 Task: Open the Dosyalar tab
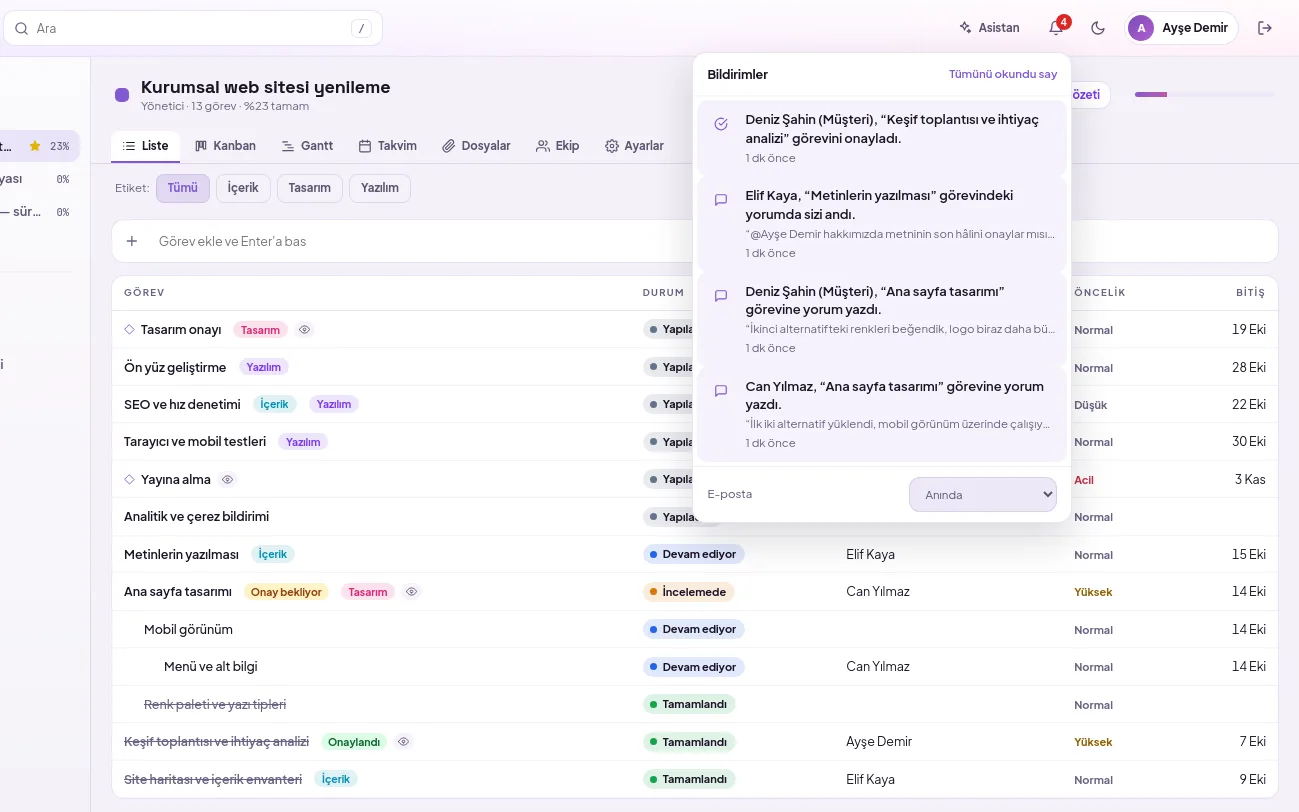(477, 146)
